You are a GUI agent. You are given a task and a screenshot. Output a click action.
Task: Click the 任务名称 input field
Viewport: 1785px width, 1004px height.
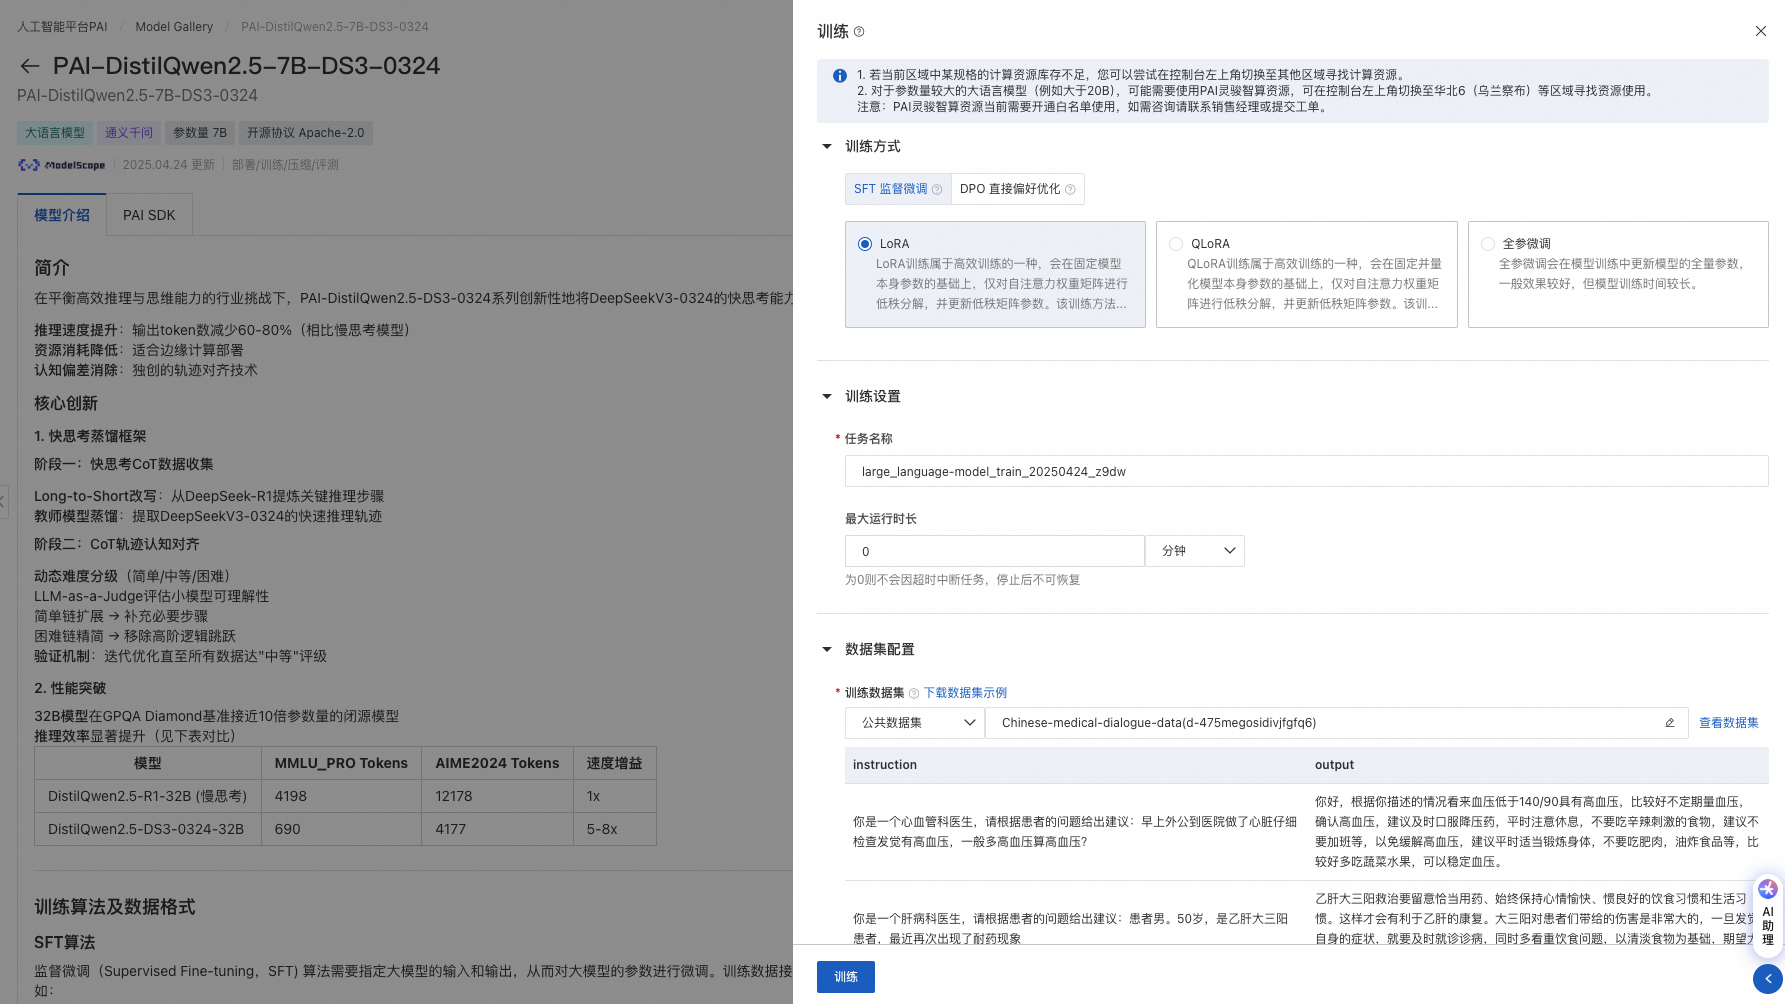[x=1306, y=471]
